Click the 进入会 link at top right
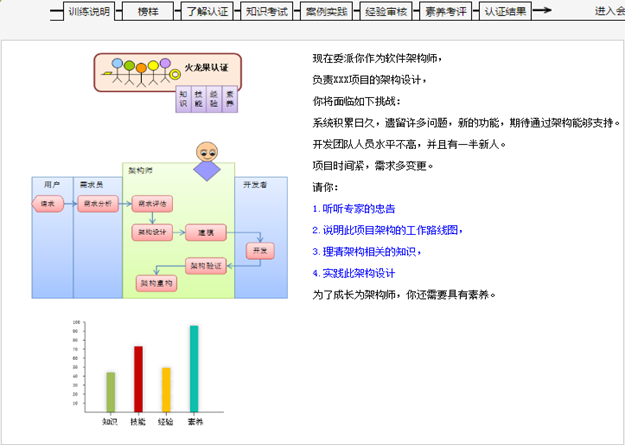 pos(608,12)
